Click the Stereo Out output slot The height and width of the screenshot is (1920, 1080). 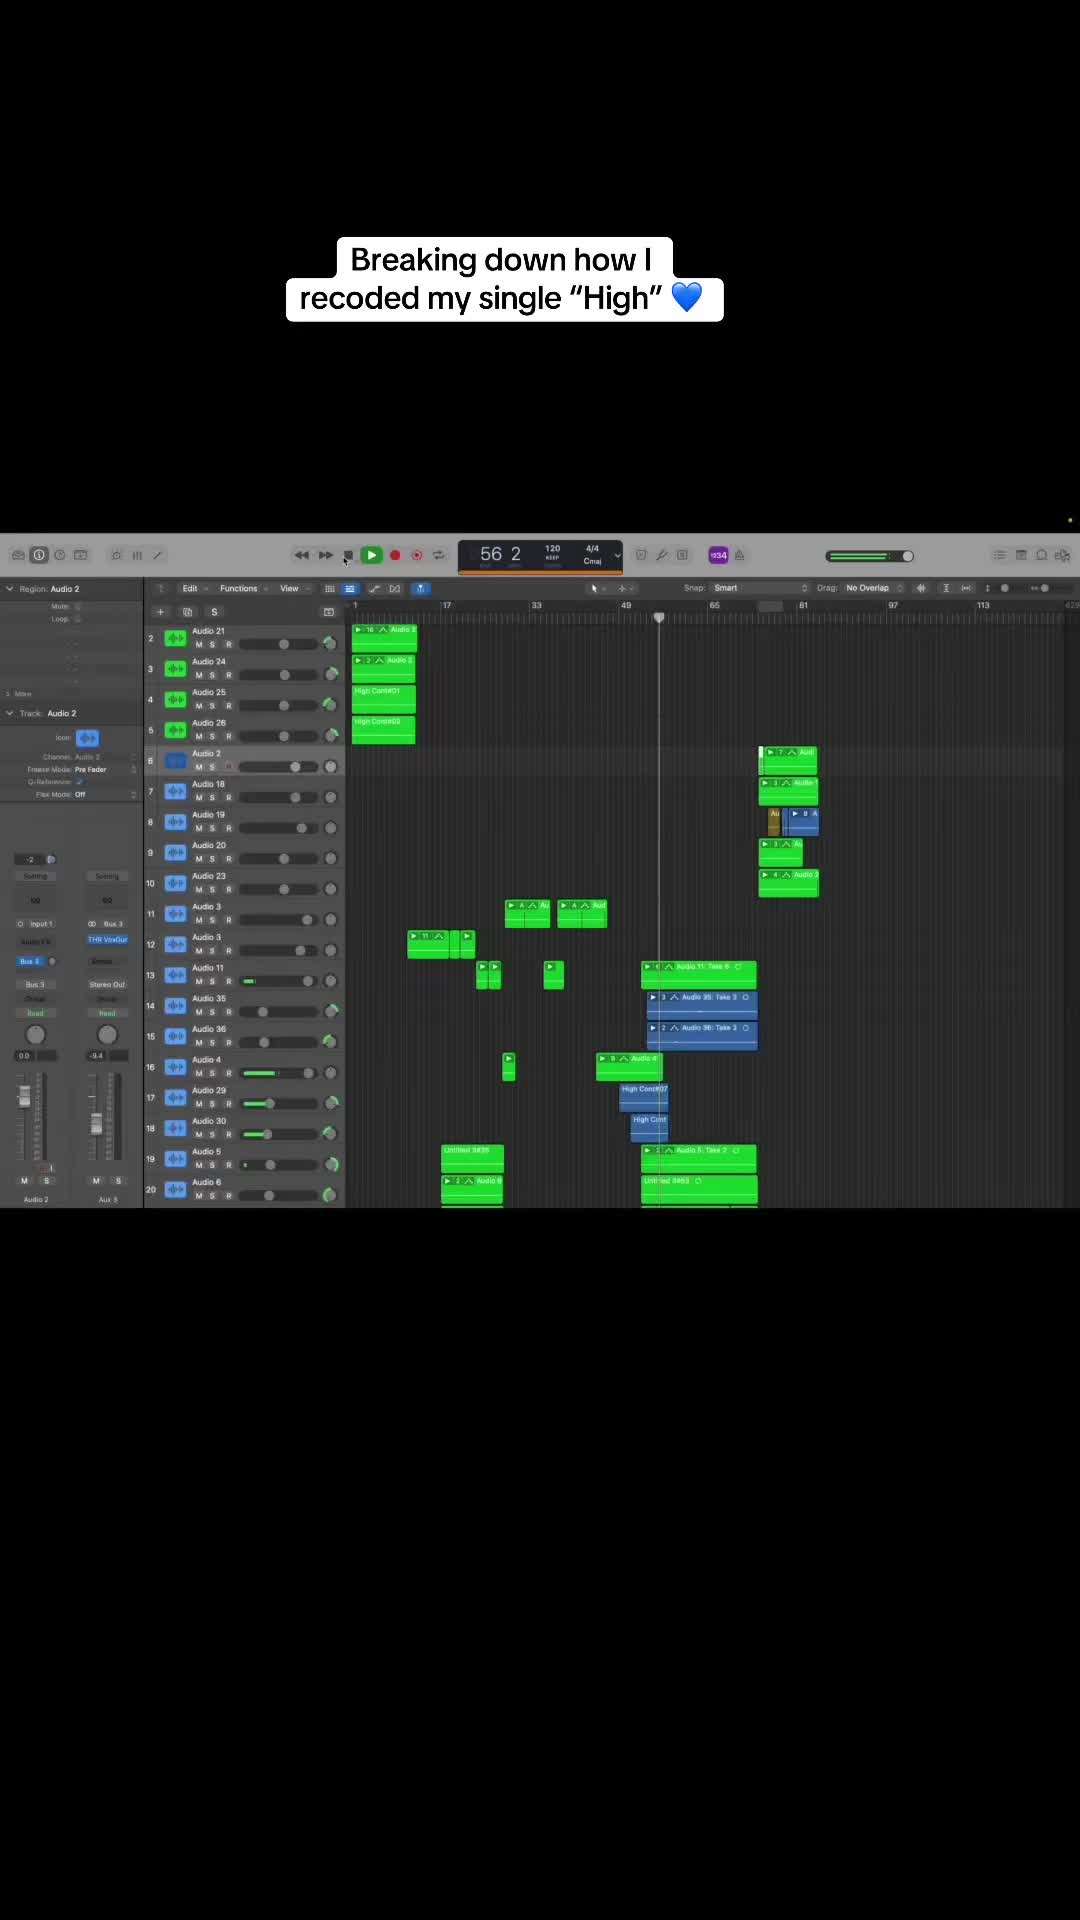click(107, 985)
